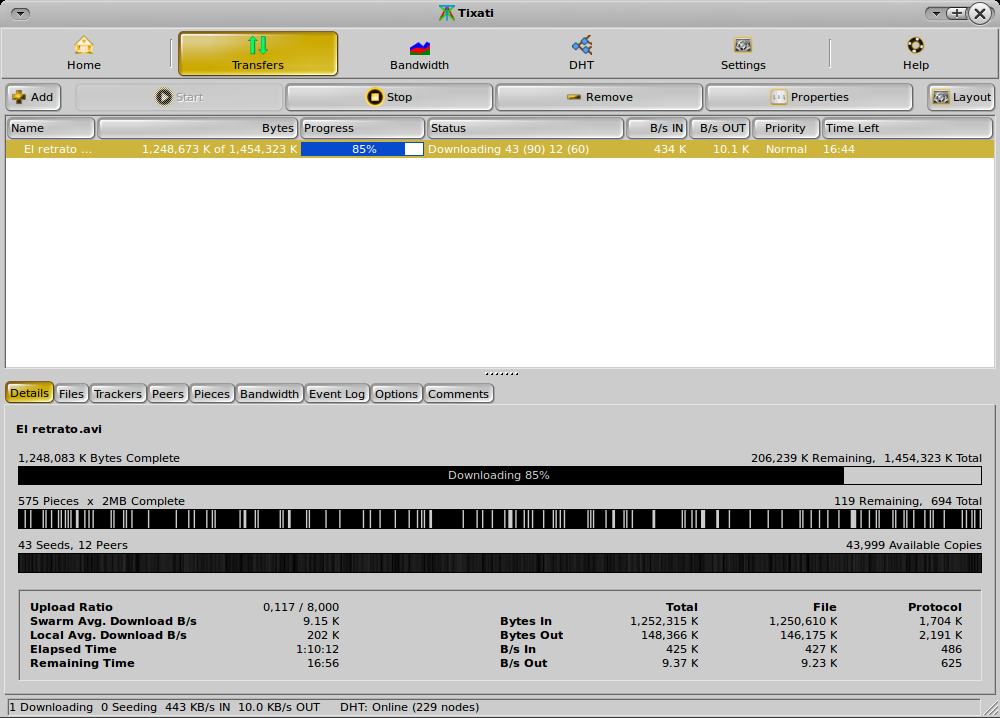
Task: Sort transfers by the Name column
Action: pos(50,128)
